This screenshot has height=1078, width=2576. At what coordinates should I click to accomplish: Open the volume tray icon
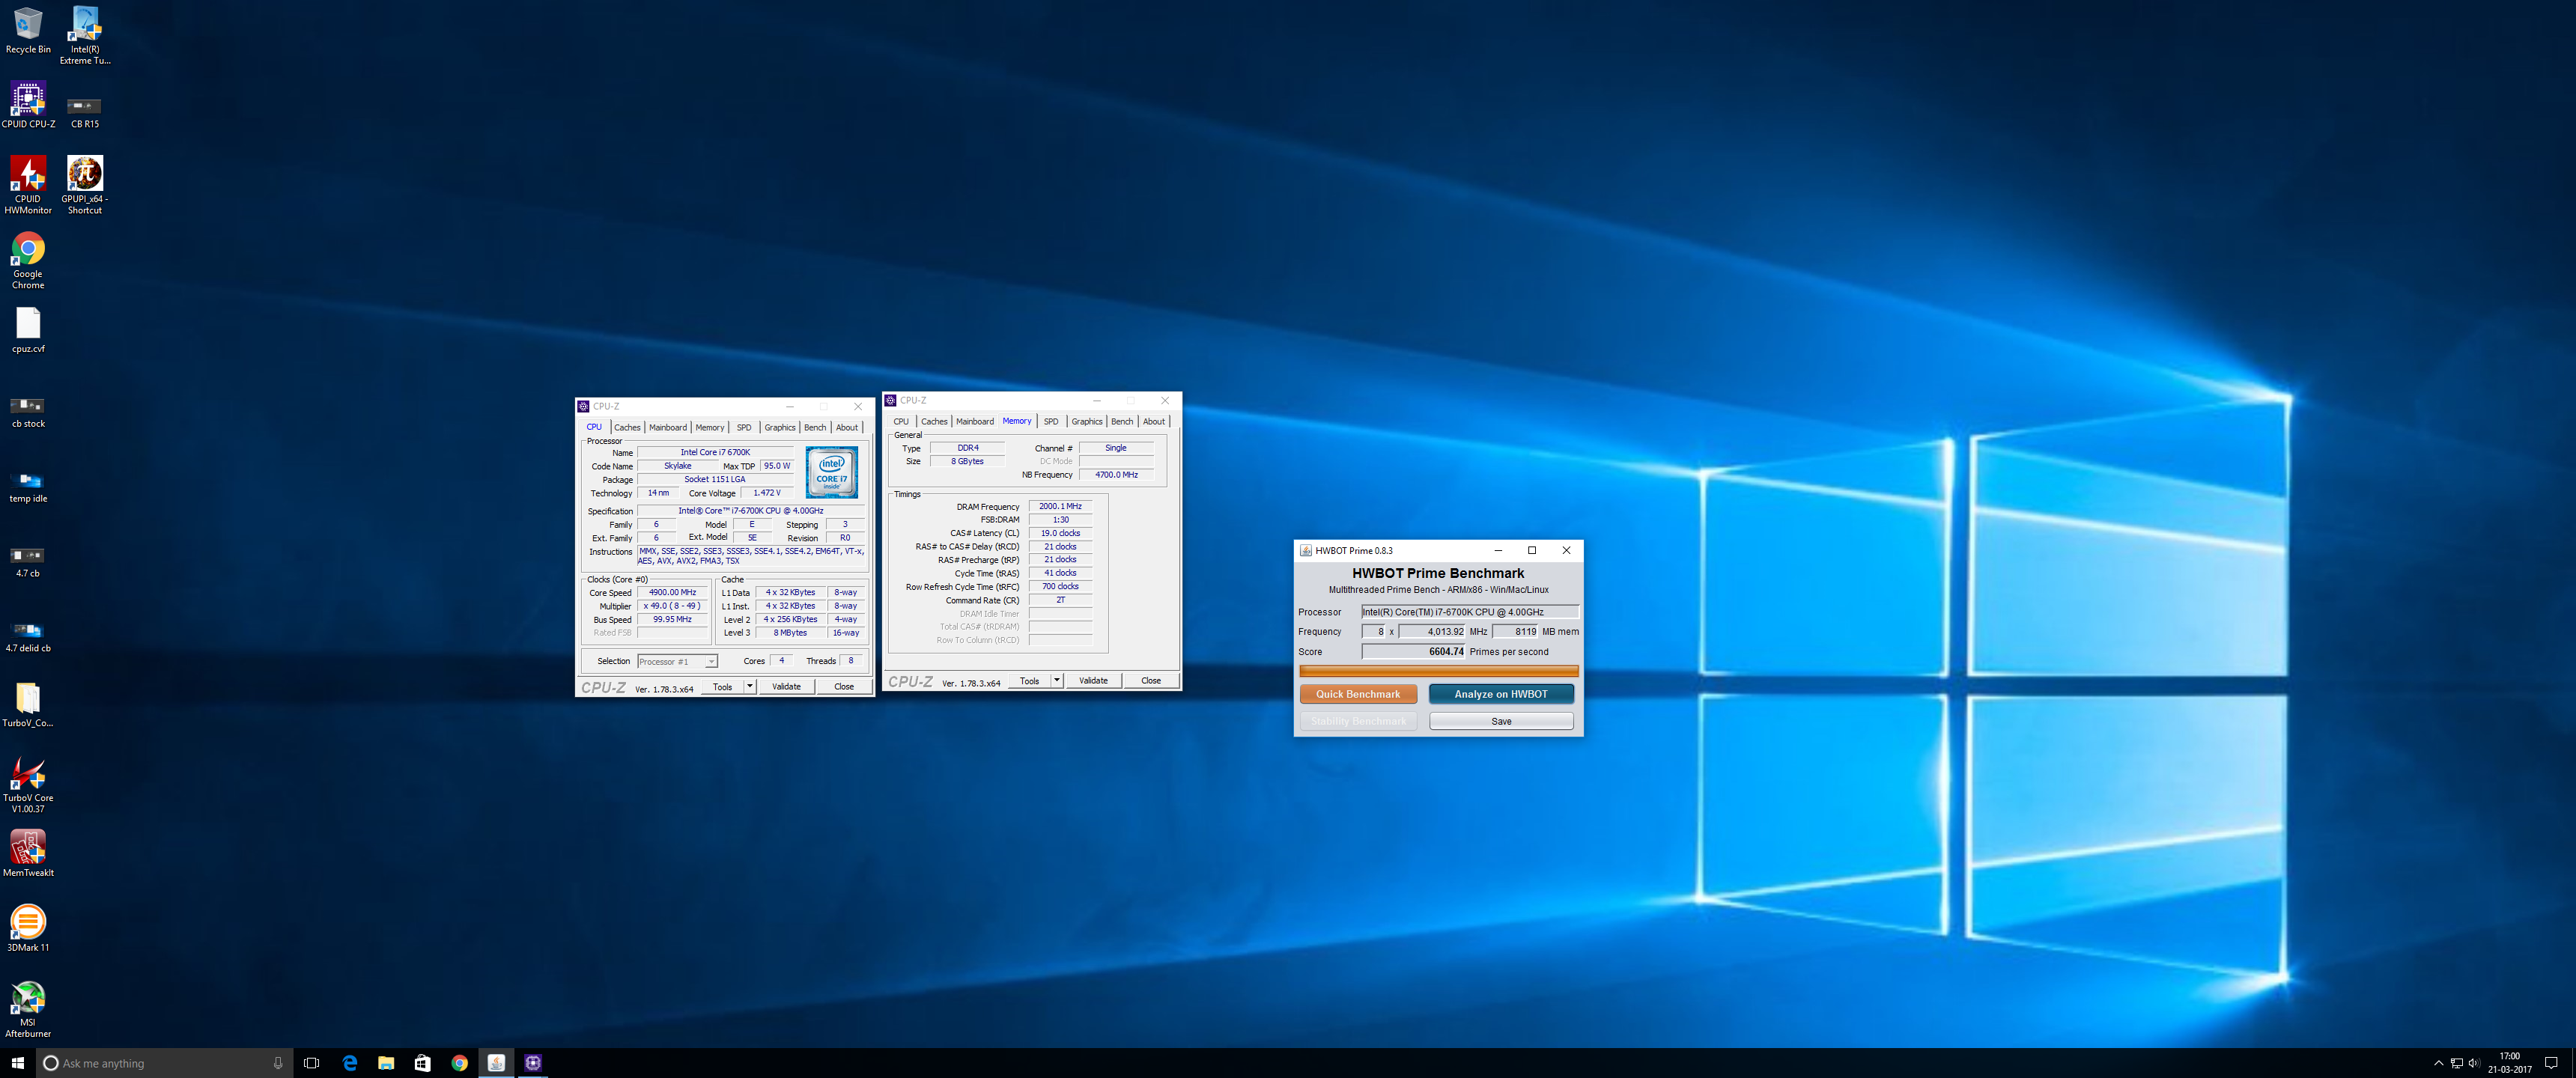2473,1063
